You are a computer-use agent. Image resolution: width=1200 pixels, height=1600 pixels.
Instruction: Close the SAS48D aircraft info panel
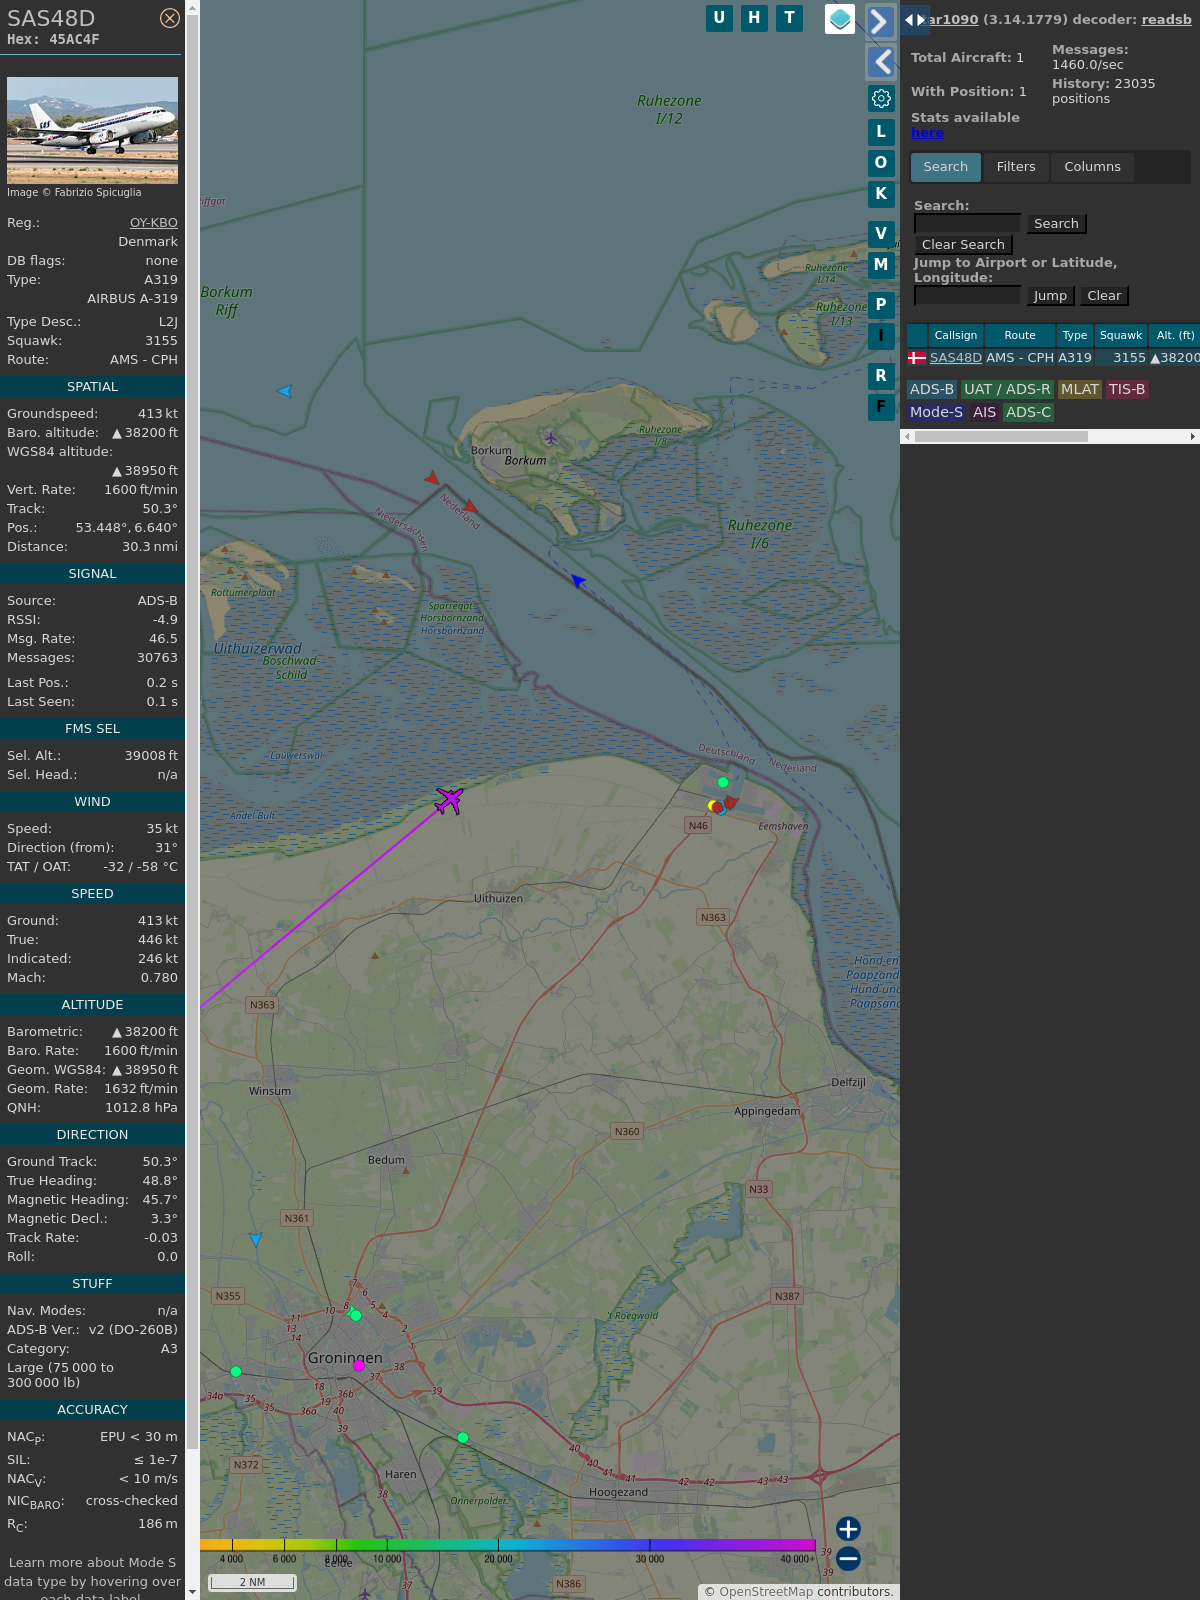[170, 18]
